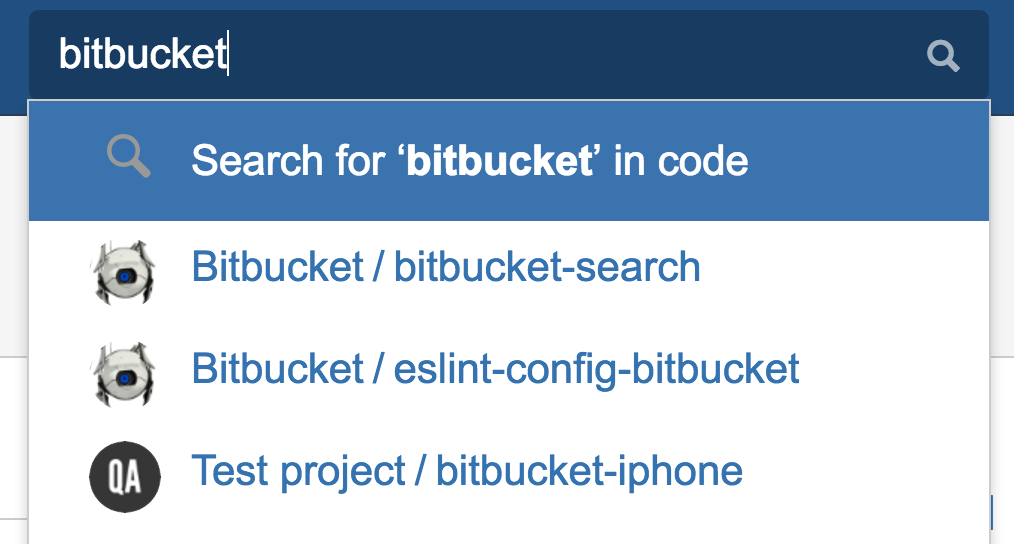
Task: Open the Bitbucket / bitbucket-search result
Action: pyautogui.click(x=445, y=268)
